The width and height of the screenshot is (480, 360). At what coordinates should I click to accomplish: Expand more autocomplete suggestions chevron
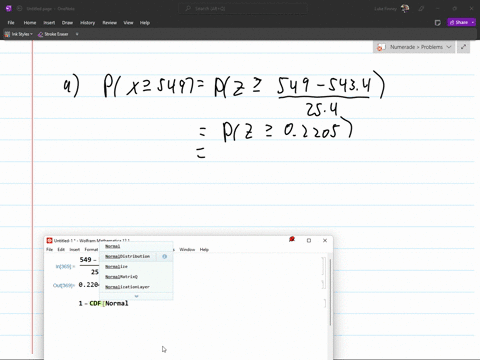click(136, 296)
